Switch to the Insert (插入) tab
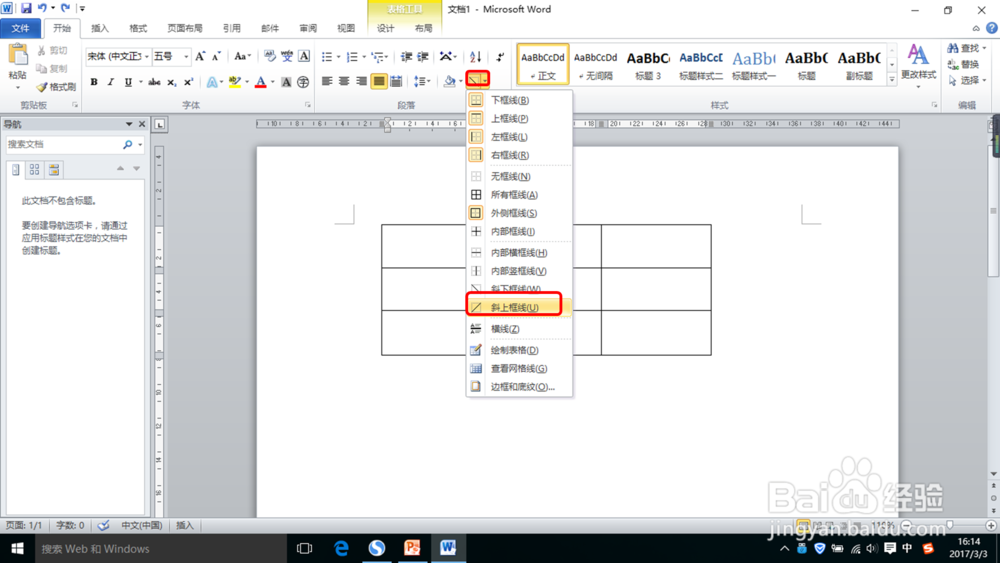The width and height of the screenshot is (1000, 563). [x=100, y=28]
